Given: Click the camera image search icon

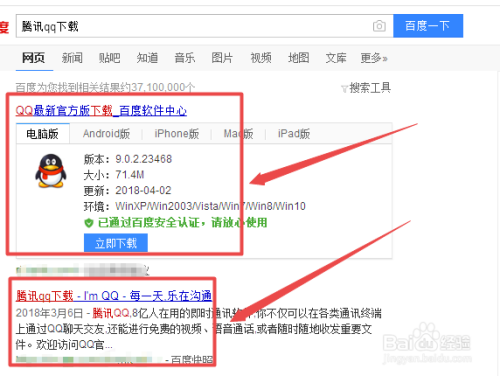Looking at the screenshot, I should (x=379, y=26).
